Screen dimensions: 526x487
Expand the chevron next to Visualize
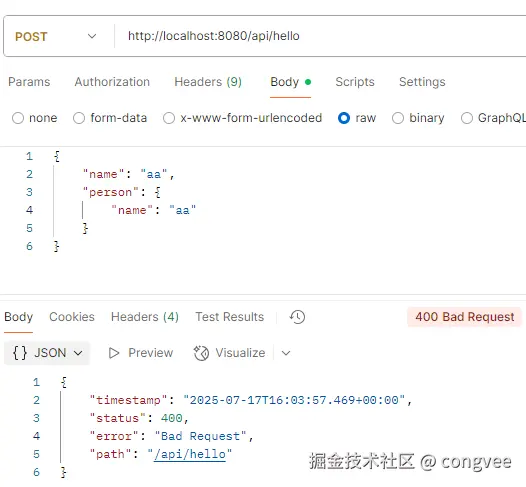(286, 353)
